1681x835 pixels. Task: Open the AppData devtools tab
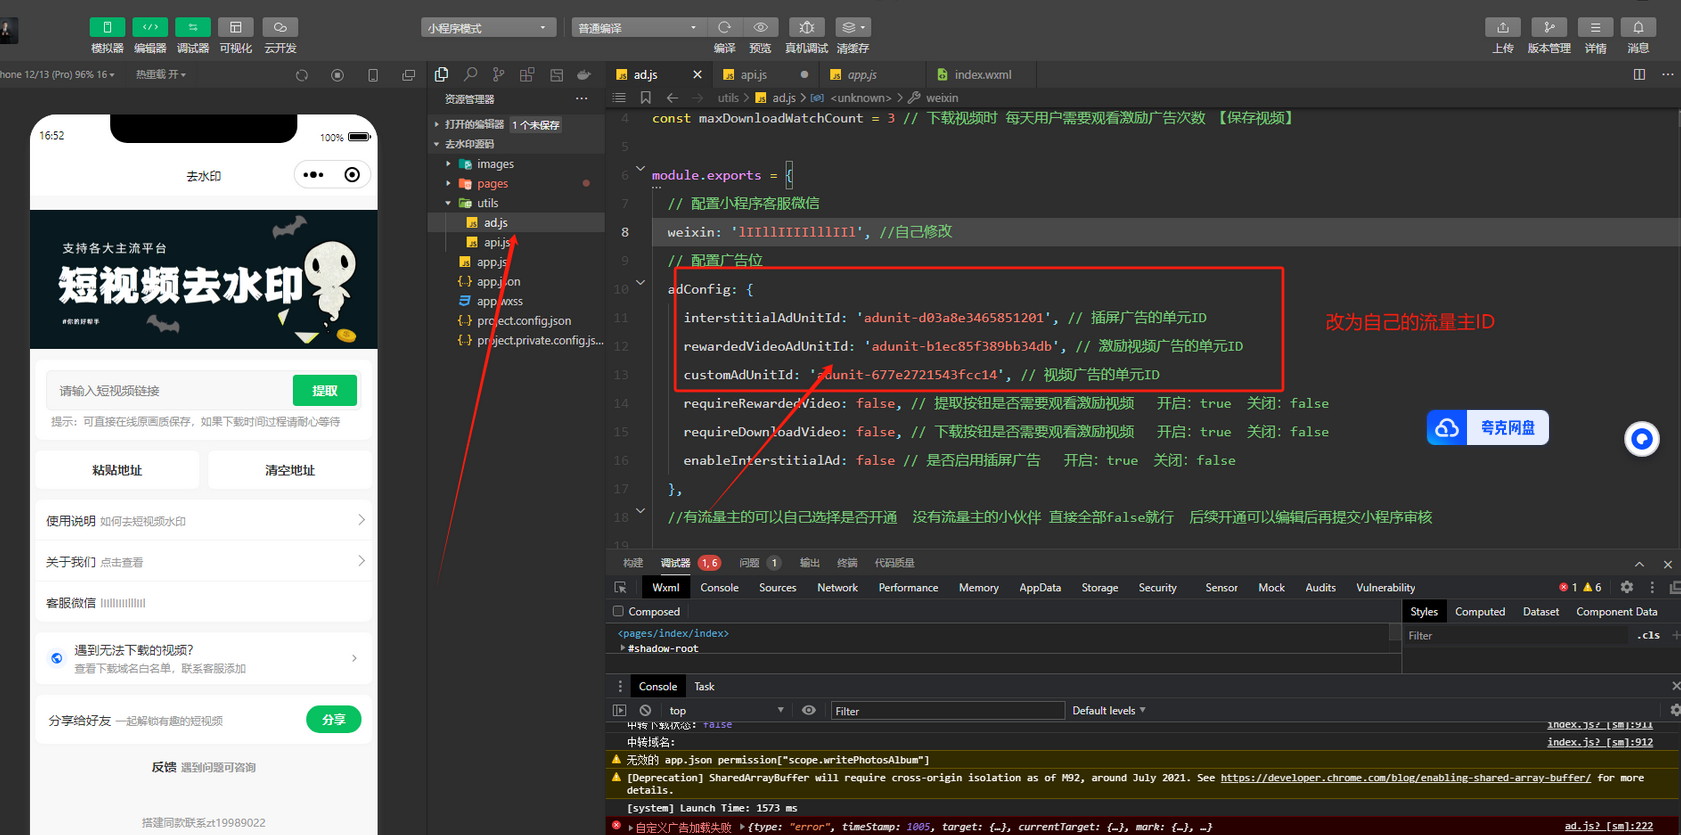tap(1040, 588)
